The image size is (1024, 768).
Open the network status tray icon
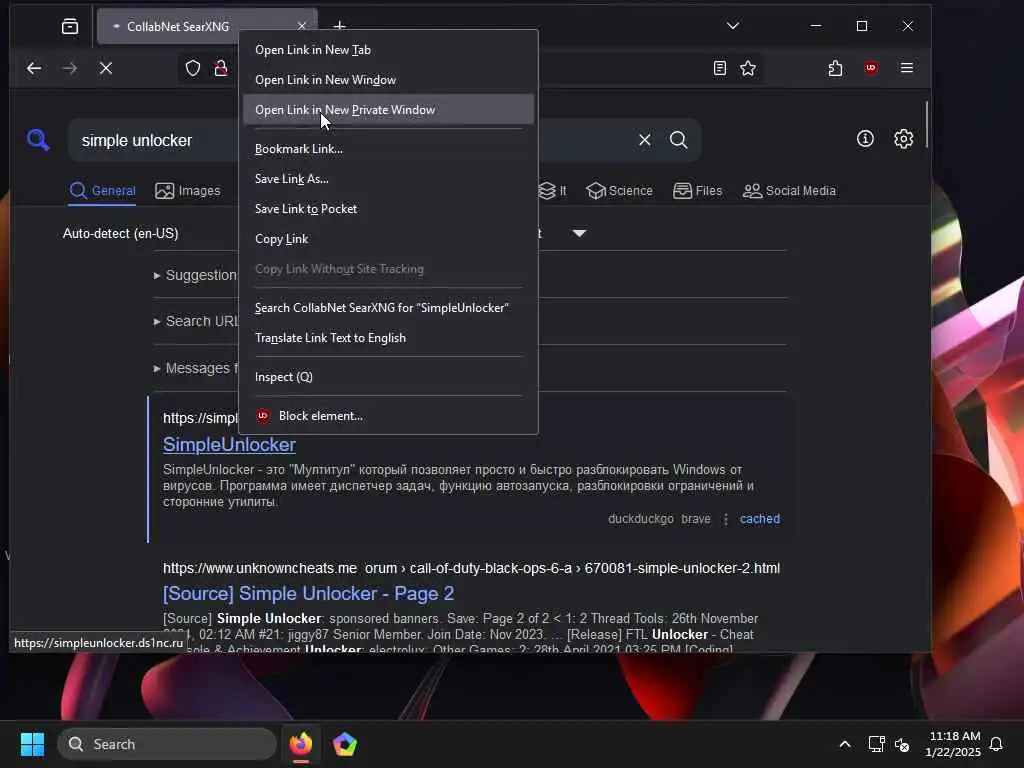876,744
